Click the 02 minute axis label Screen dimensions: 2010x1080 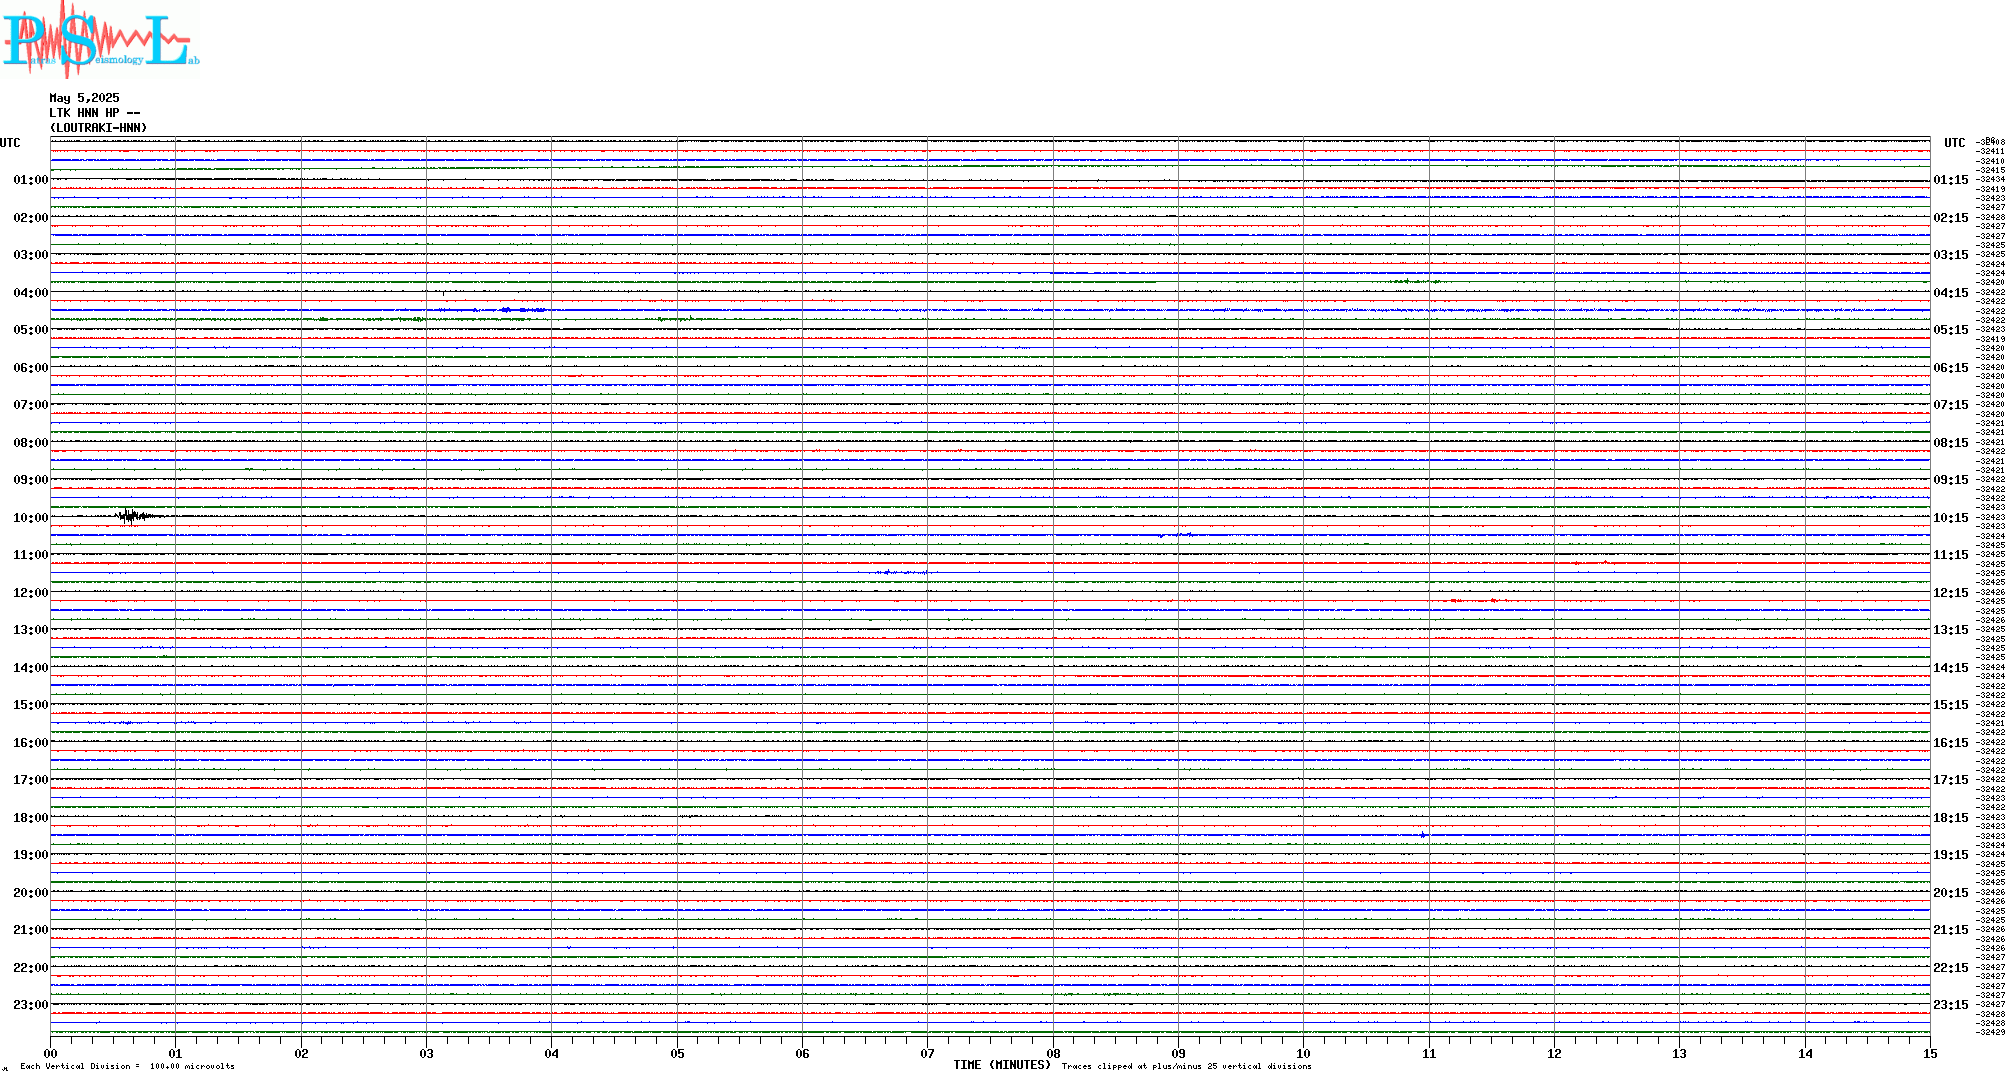tap(301, 1053)
